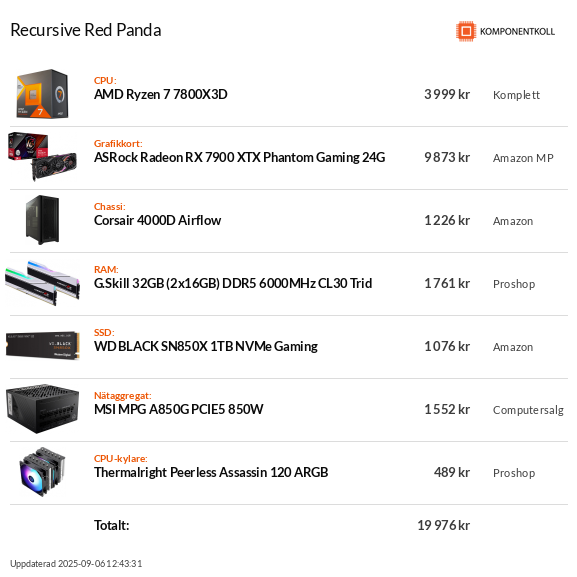
Task: Click Thermalright Peerless Assassin 120 ARGB
Action: click(x=211, y=472)
